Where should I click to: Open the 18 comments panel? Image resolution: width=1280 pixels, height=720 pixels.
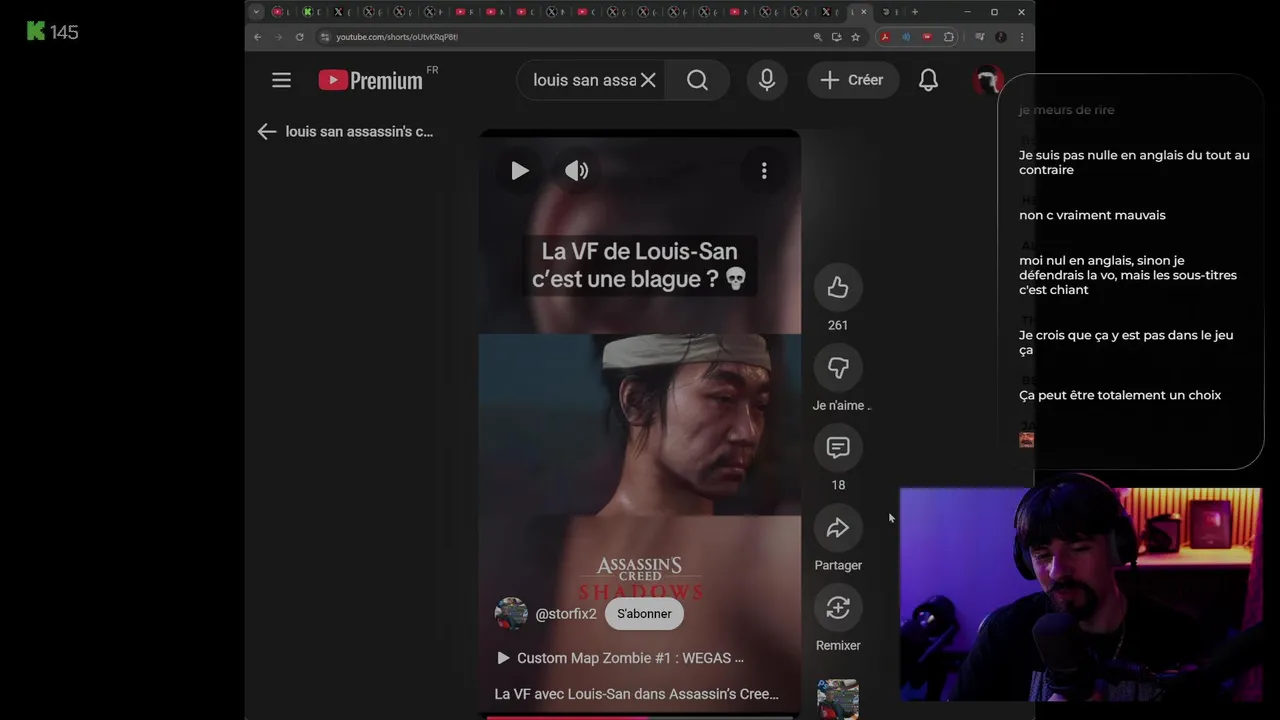click(838, 448)
